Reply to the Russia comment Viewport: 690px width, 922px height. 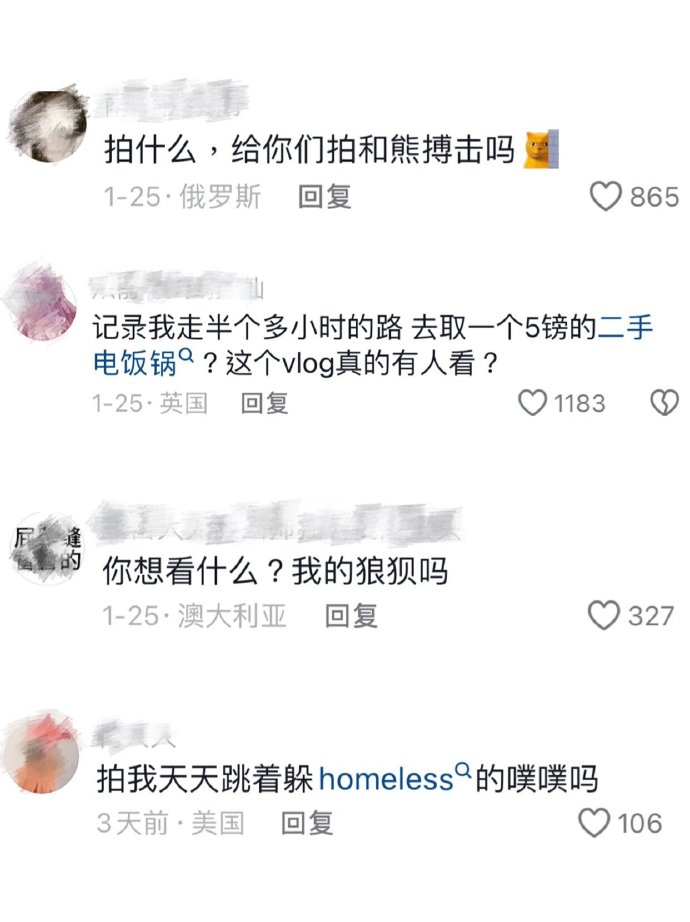(x=325, y=196)
